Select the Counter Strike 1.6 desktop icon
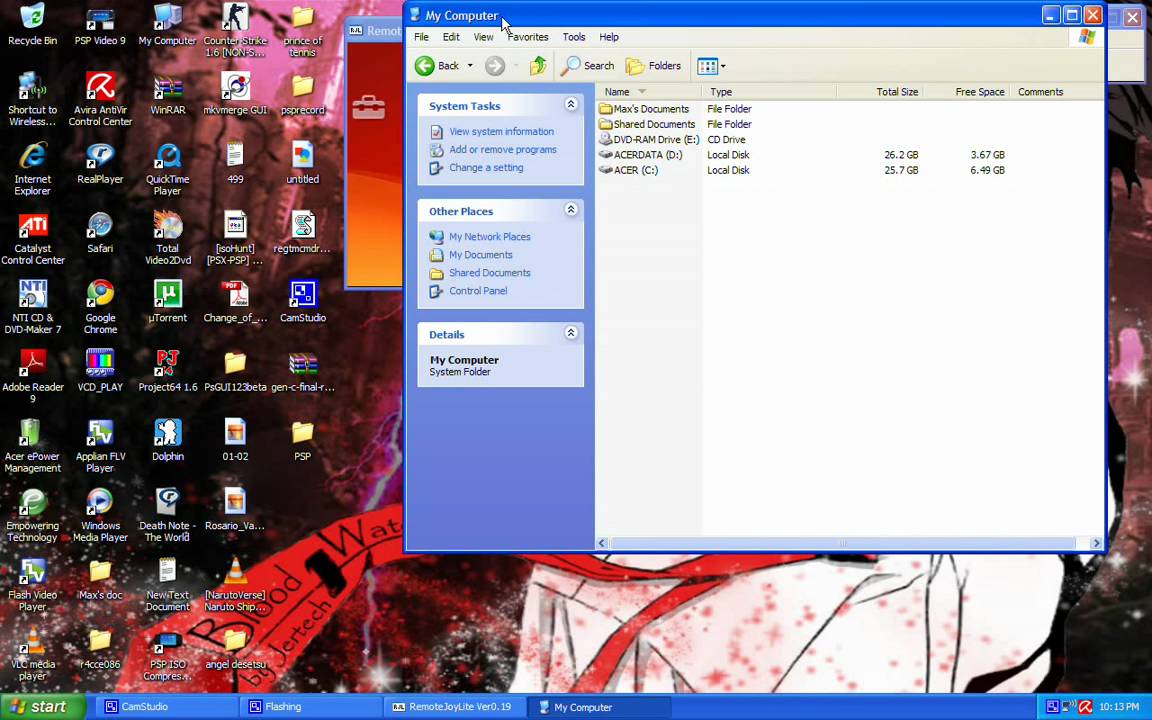 [235, 29]
